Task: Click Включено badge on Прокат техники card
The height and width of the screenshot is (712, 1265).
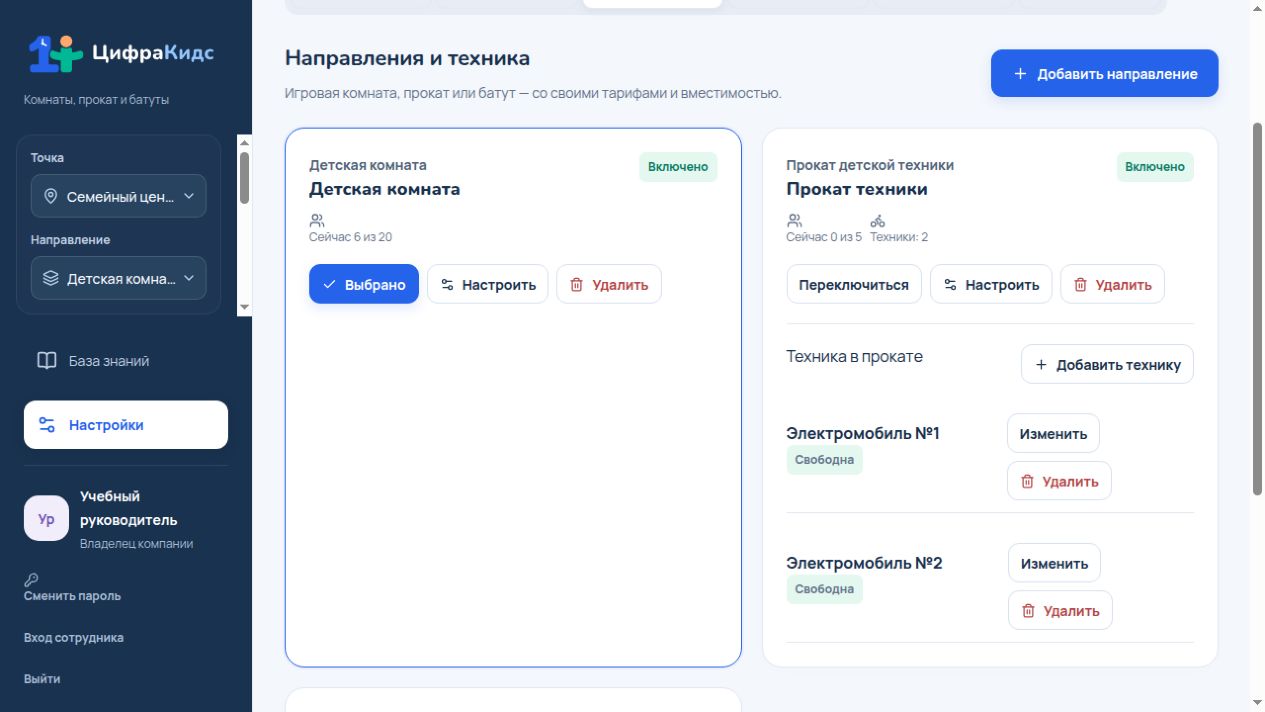Action: click(x=1155, y=167)
